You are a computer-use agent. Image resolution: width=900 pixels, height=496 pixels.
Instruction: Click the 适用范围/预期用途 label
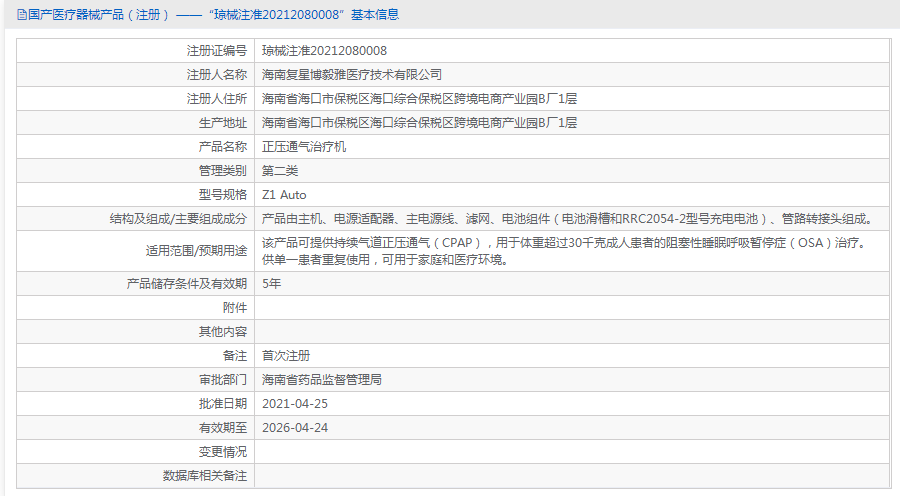click(x=196, y=251)
